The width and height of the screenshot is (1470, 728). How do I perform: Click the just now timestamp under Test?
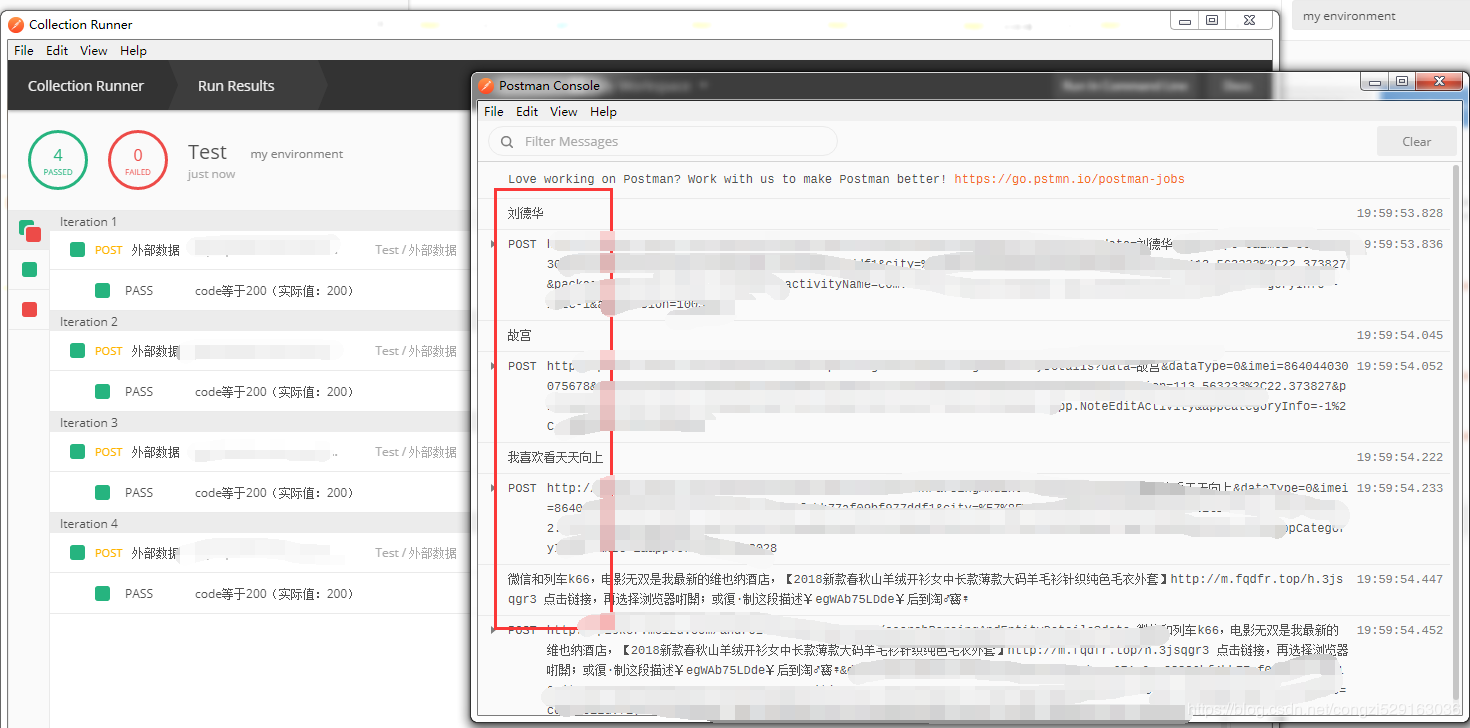click(x=211, y=175)
